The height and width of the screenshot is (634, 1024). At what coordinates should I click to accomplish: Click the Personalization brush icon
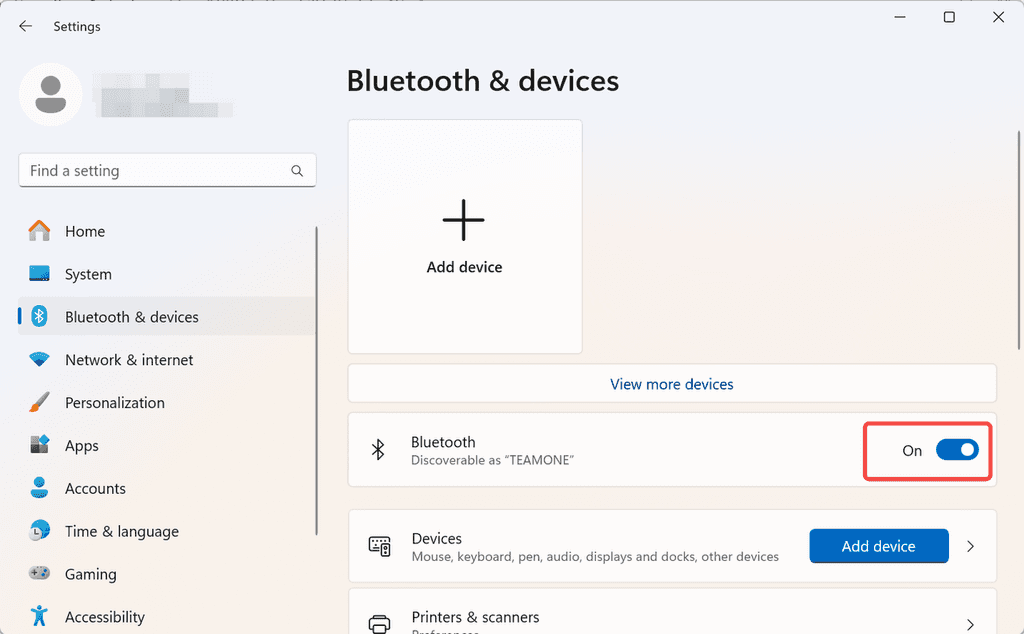[x=40, y=403]
